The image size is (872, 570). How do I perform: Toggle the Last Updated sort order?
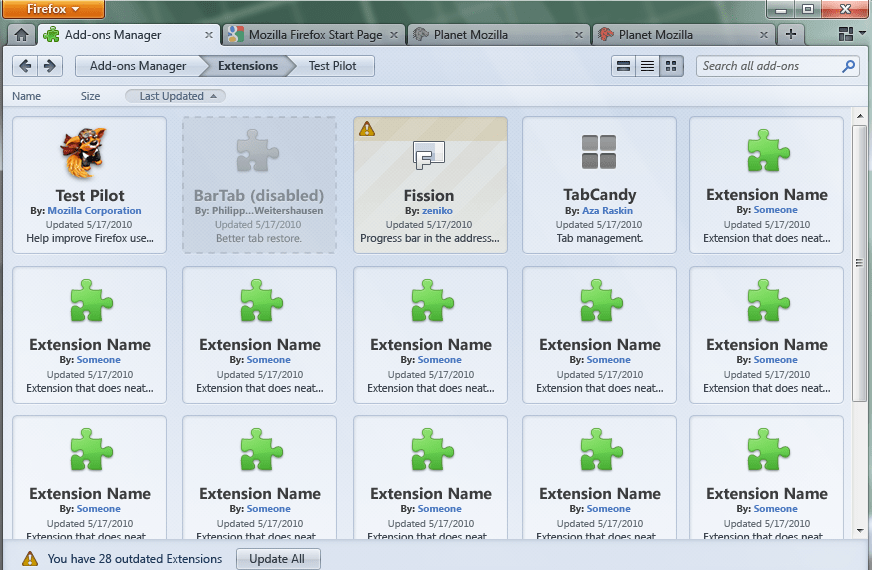click(175, 96)
